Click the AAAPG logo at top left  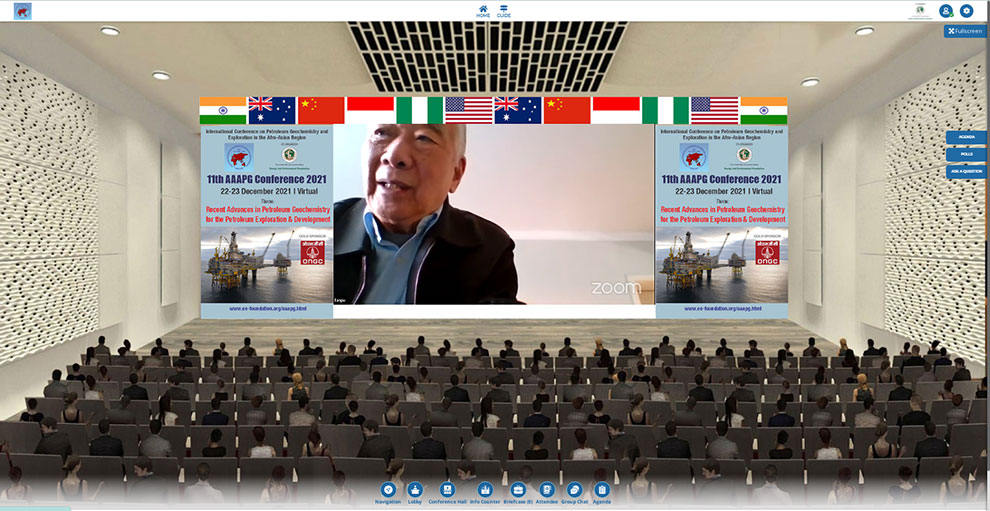pos(23,11)
